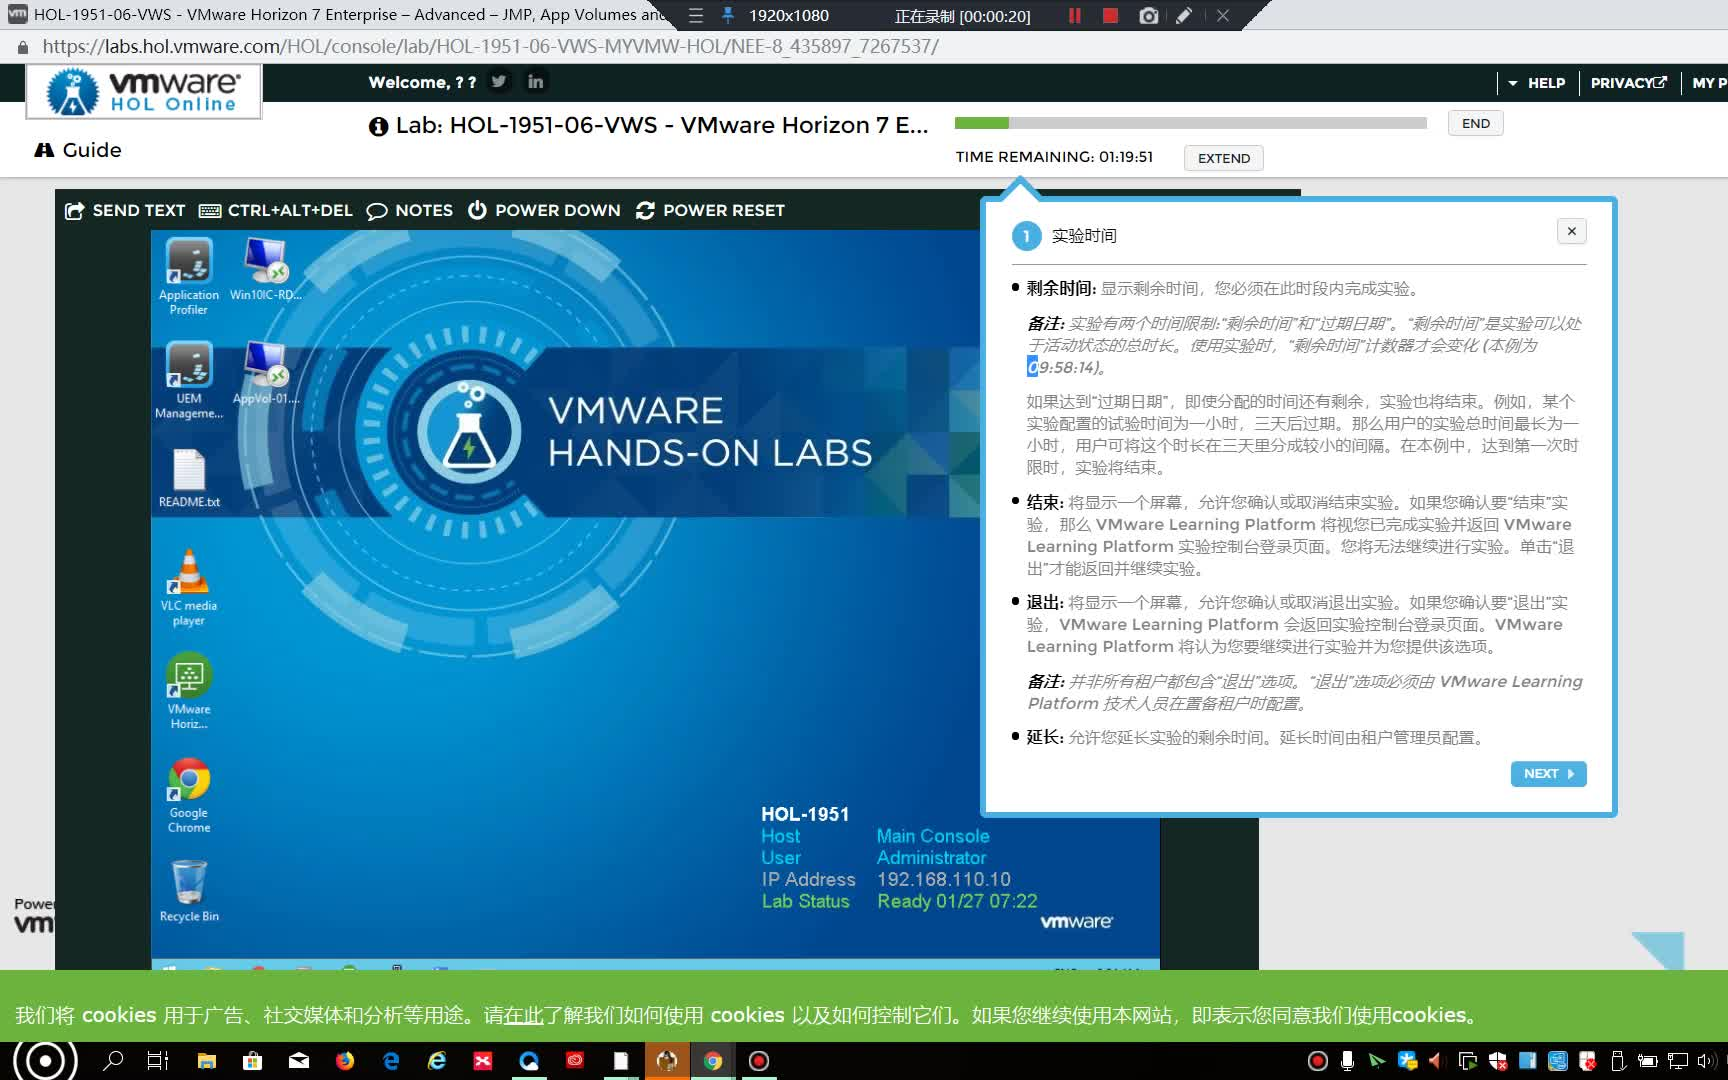Click the Twitter icon in header
Viewport: 1728px width, 1080px height.
(498, 82)
